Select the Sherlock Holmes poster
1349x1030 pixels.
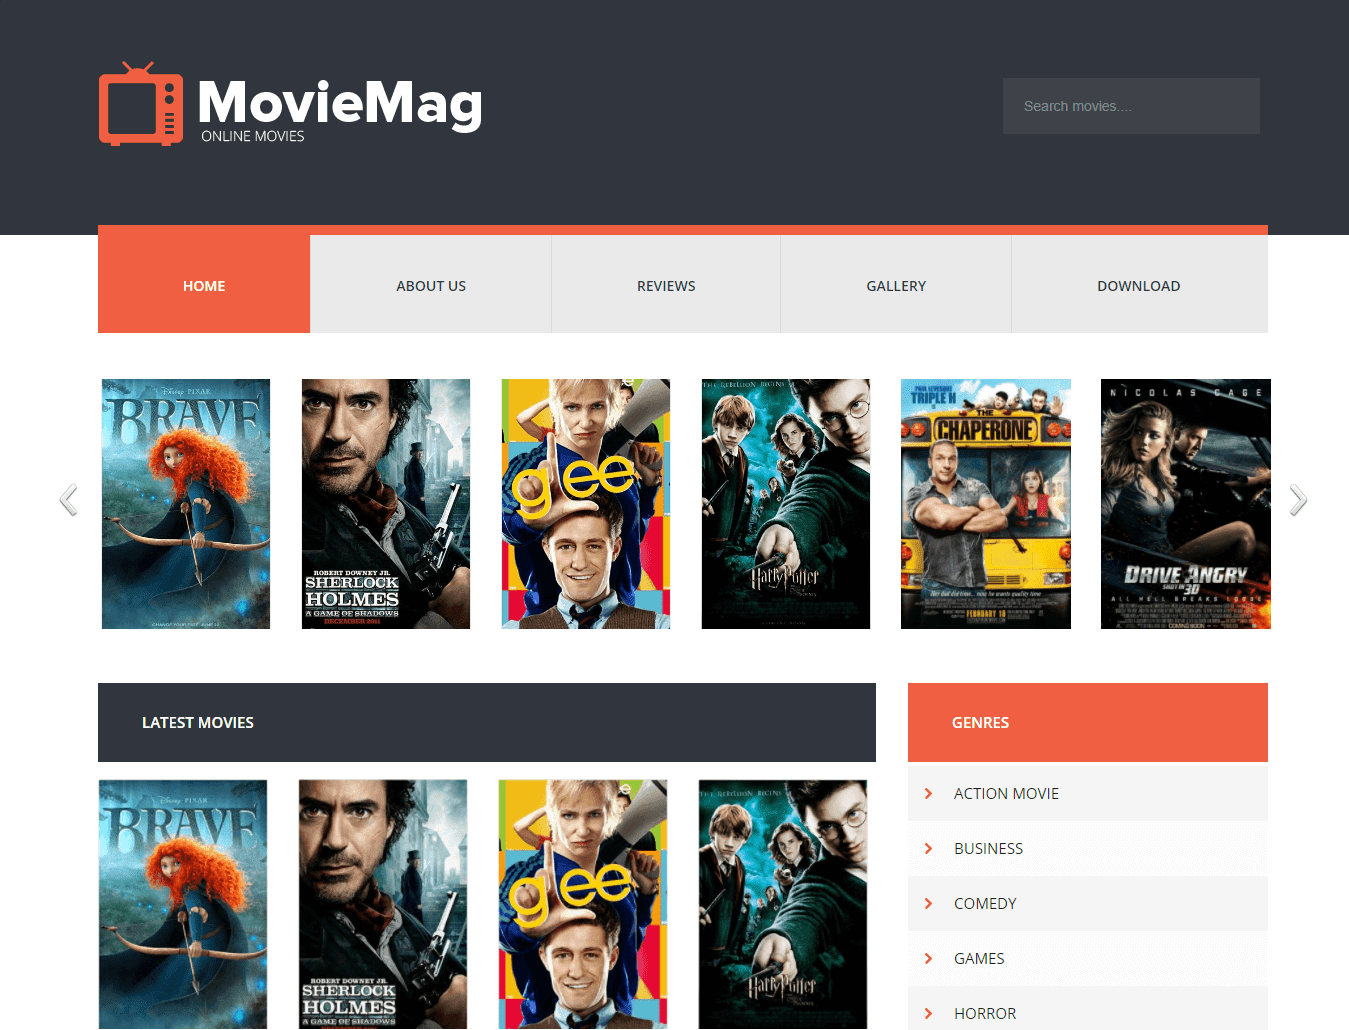pos(385,503)
